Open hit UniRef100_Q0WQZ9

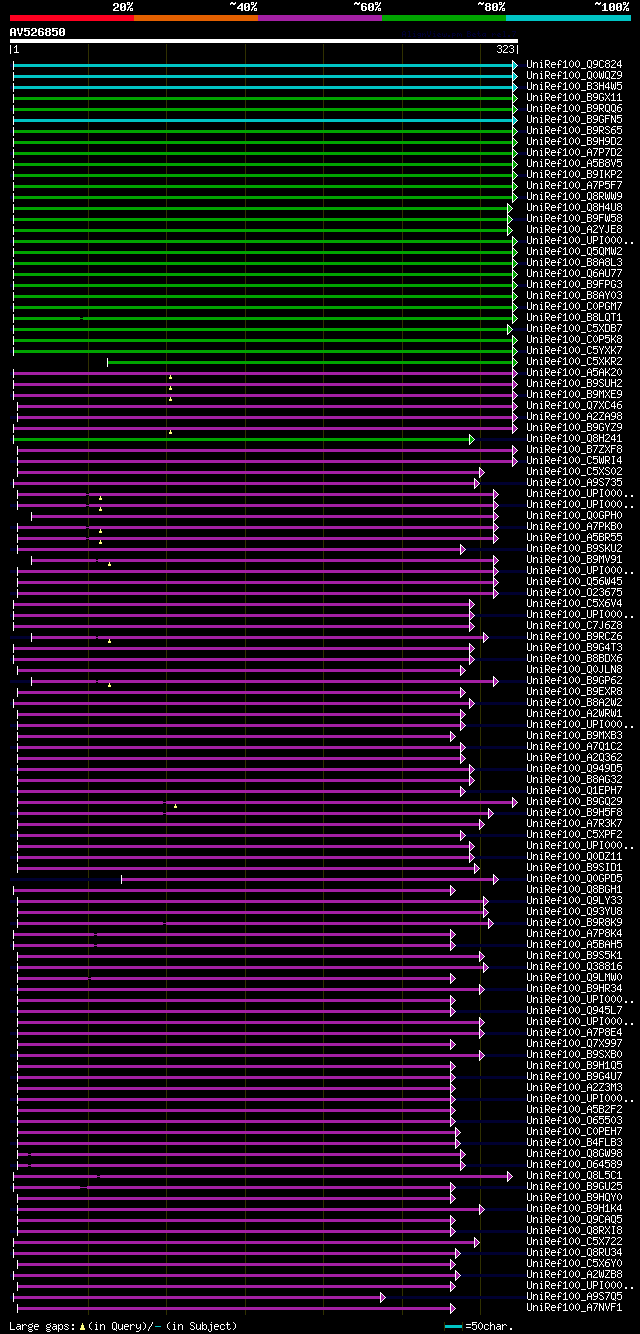574,75
